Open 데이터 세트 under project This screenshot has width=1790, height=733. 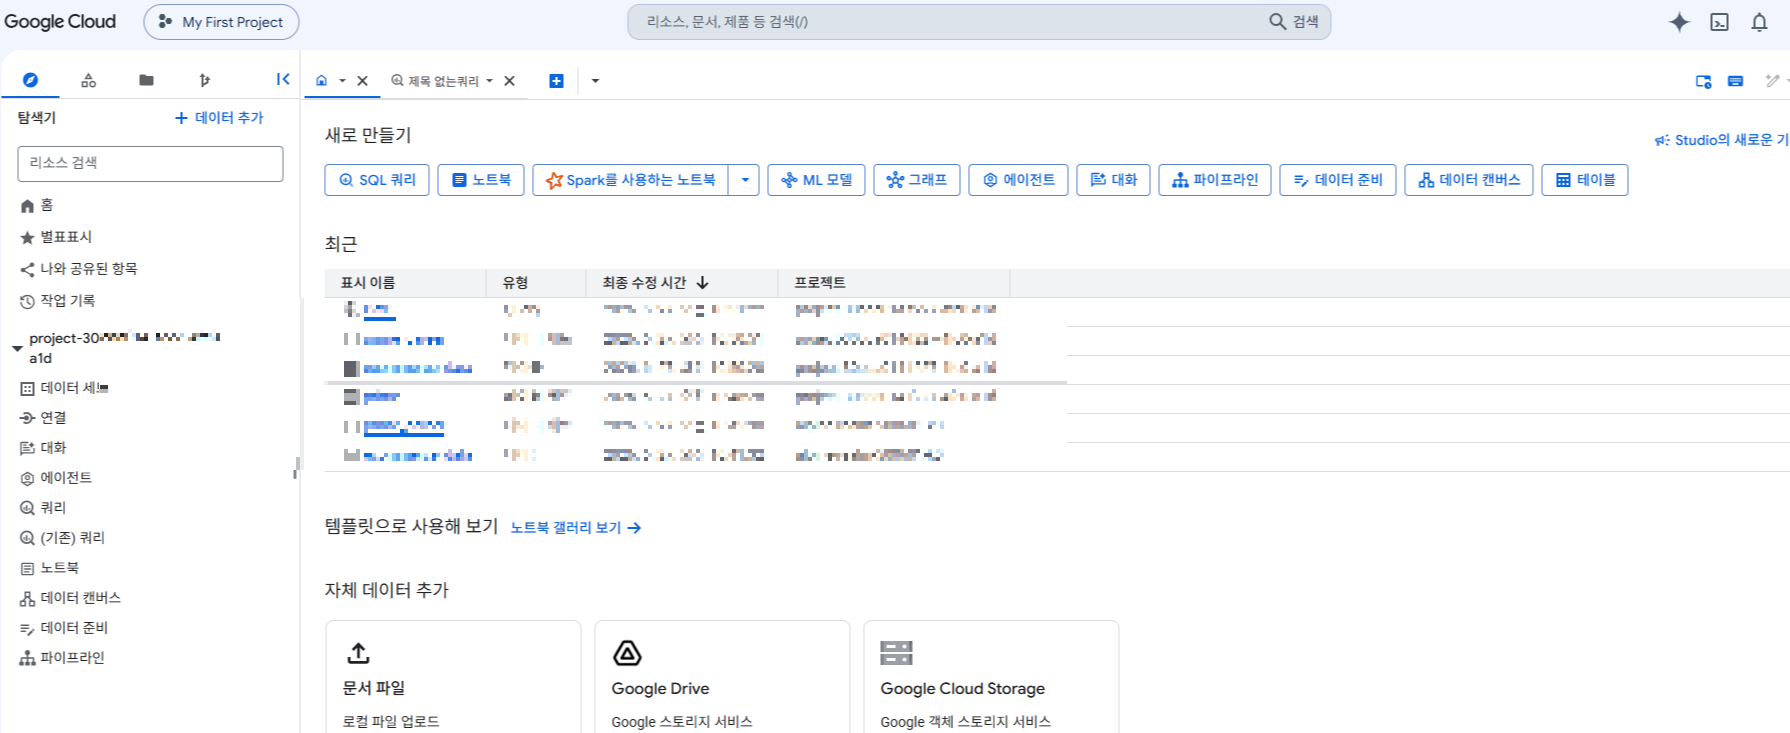coord(64,388)
